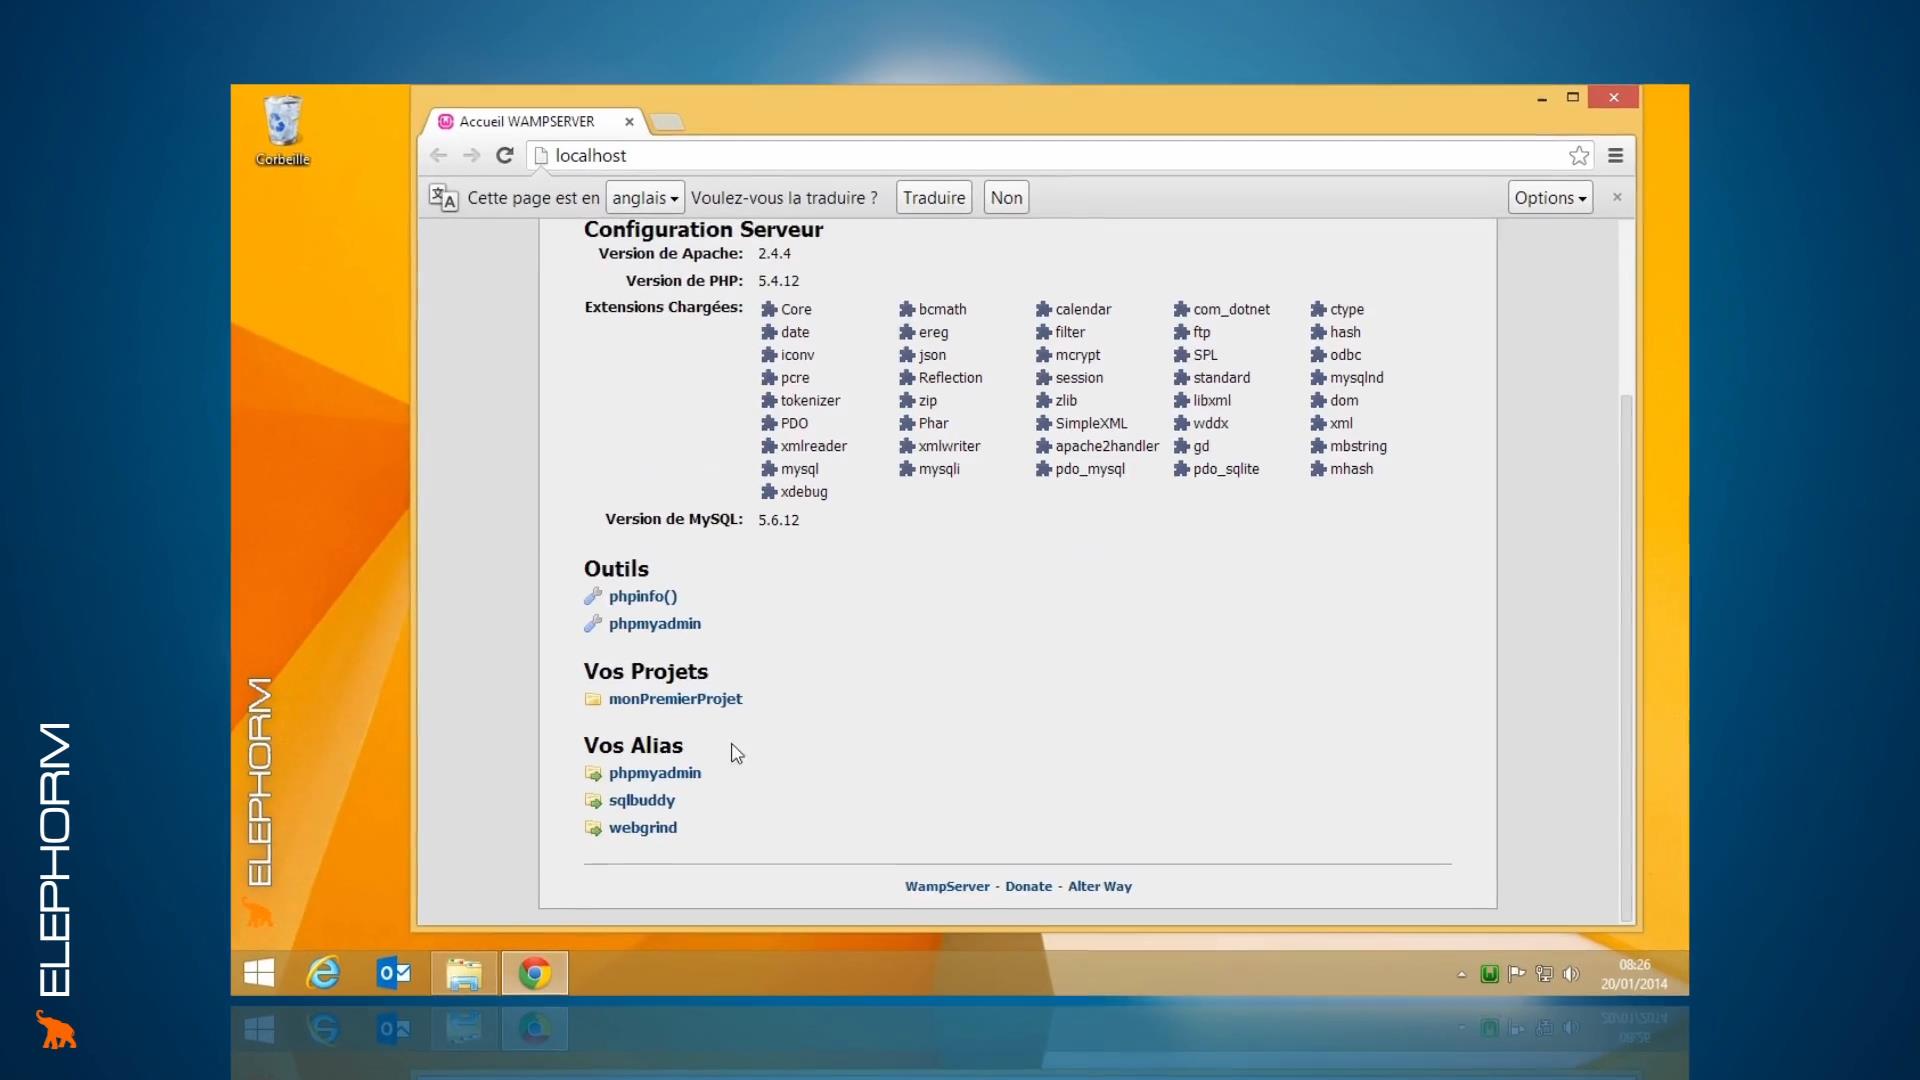Select the Accueil WAMPSERVER tab
The height and width of the screenshot is (1080, 1920).
pyautogui.click(x=527, y=121)
